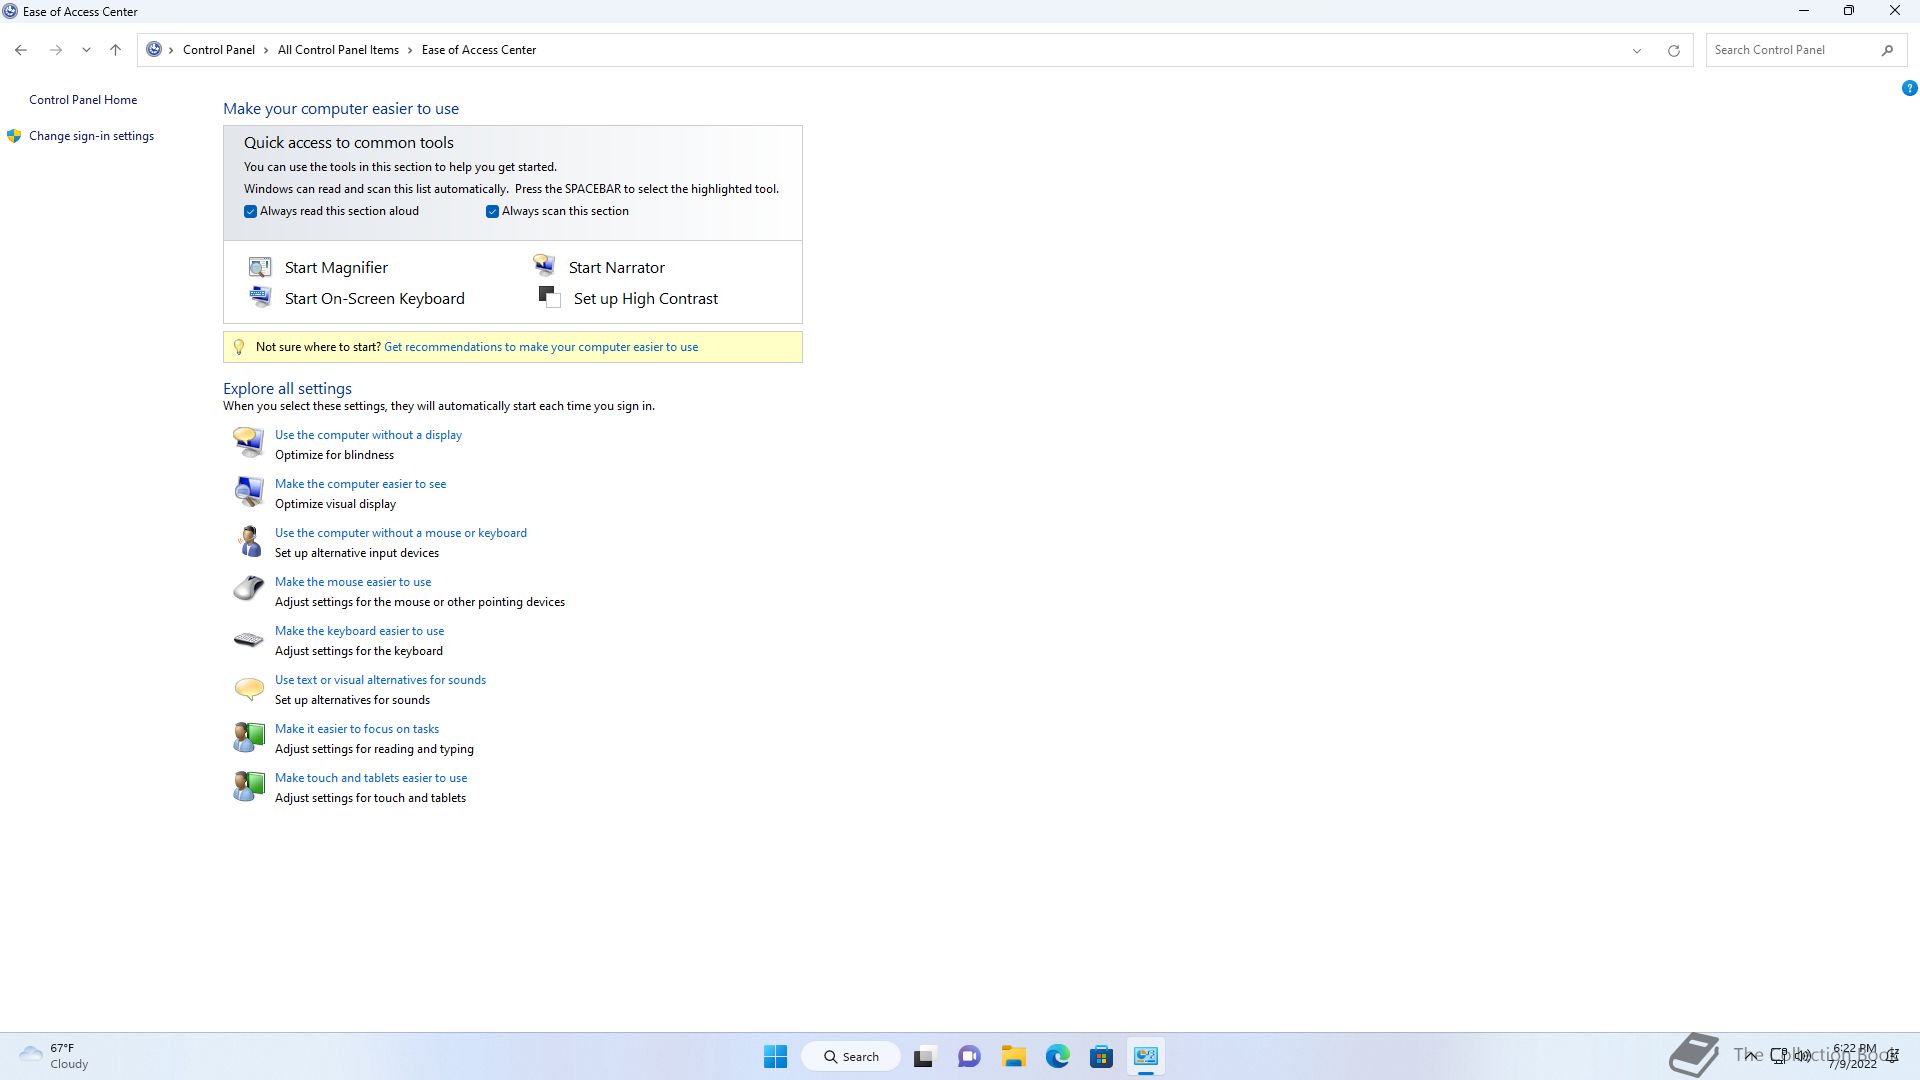1920x1080 pixels.
Task: Click the High Contrast icon
Action: (x=549, y=296)
